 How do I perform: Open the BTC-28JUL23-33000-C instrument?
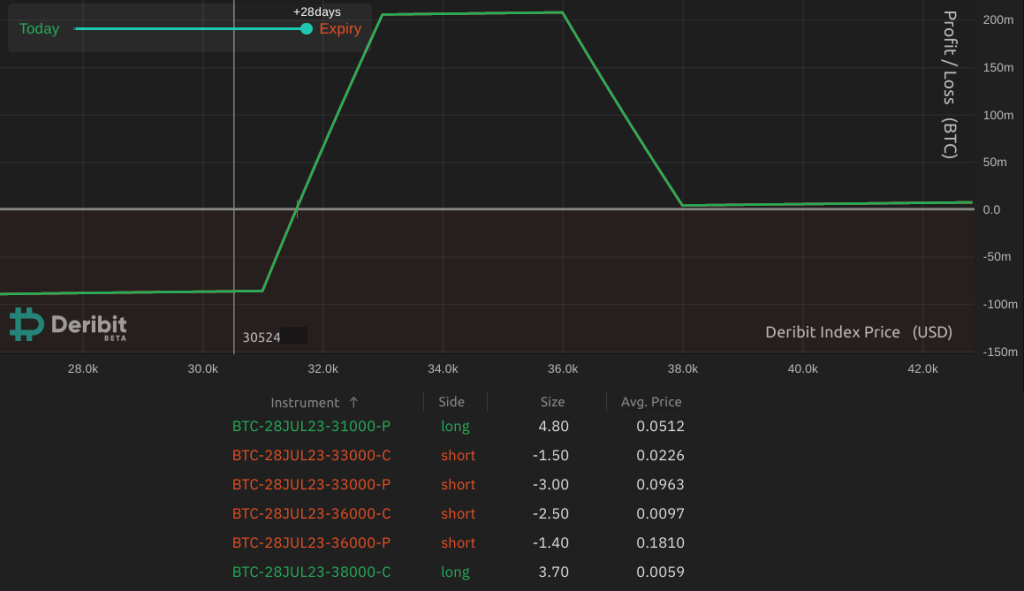(311, 455)
